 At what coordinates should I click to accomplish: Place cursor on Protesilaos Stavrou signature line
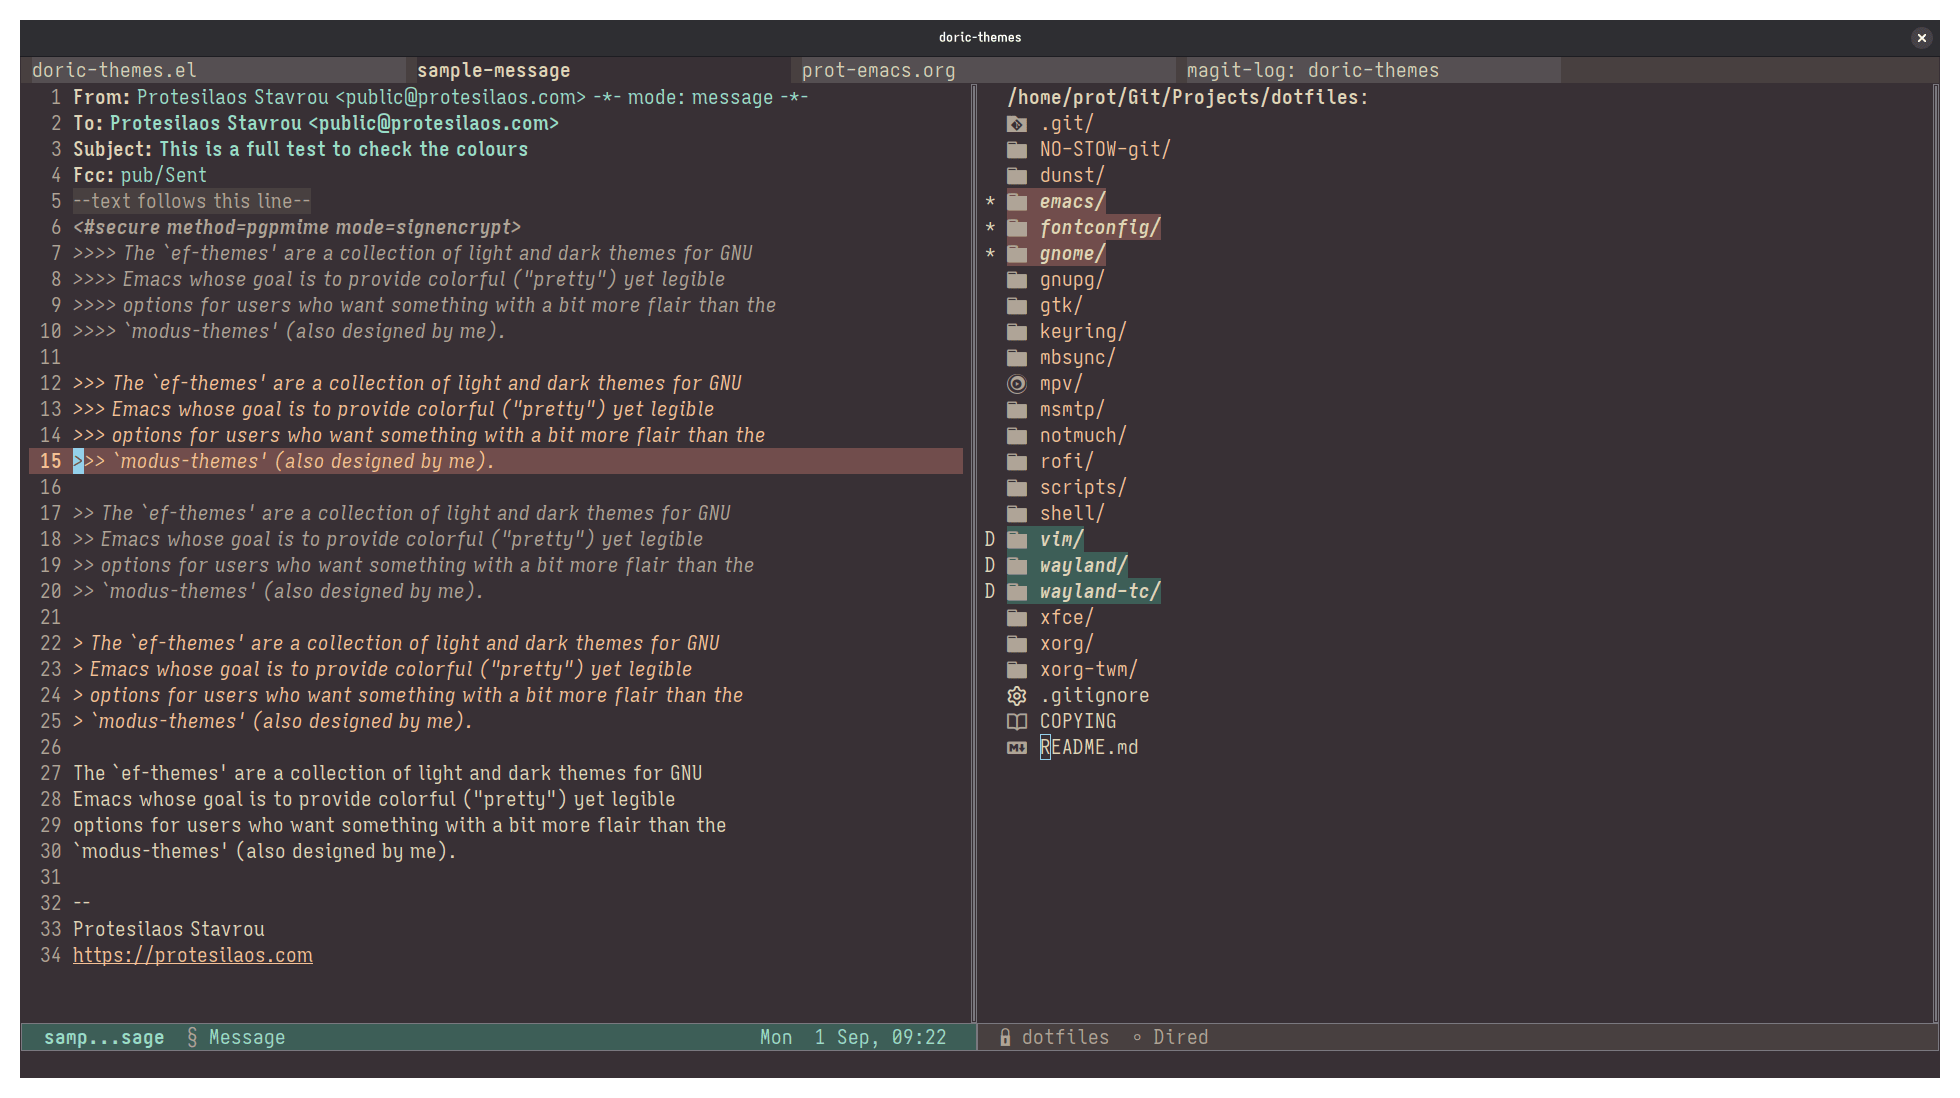click(169, 930)
